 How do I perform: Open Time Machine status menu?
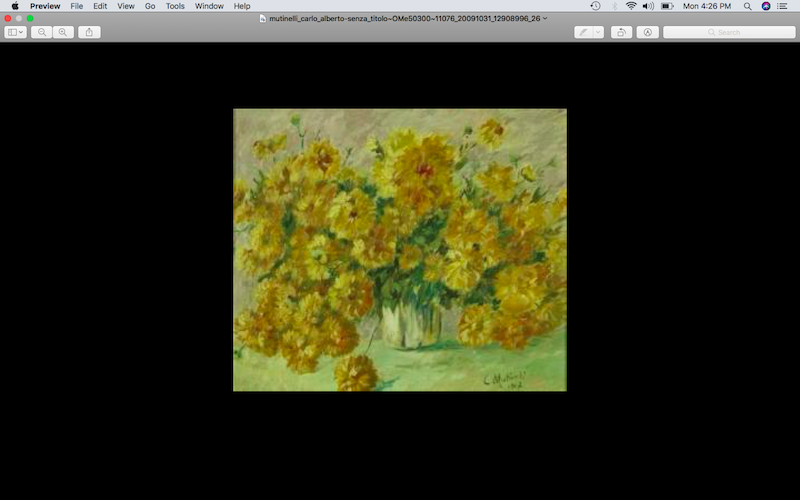[595, 6]
